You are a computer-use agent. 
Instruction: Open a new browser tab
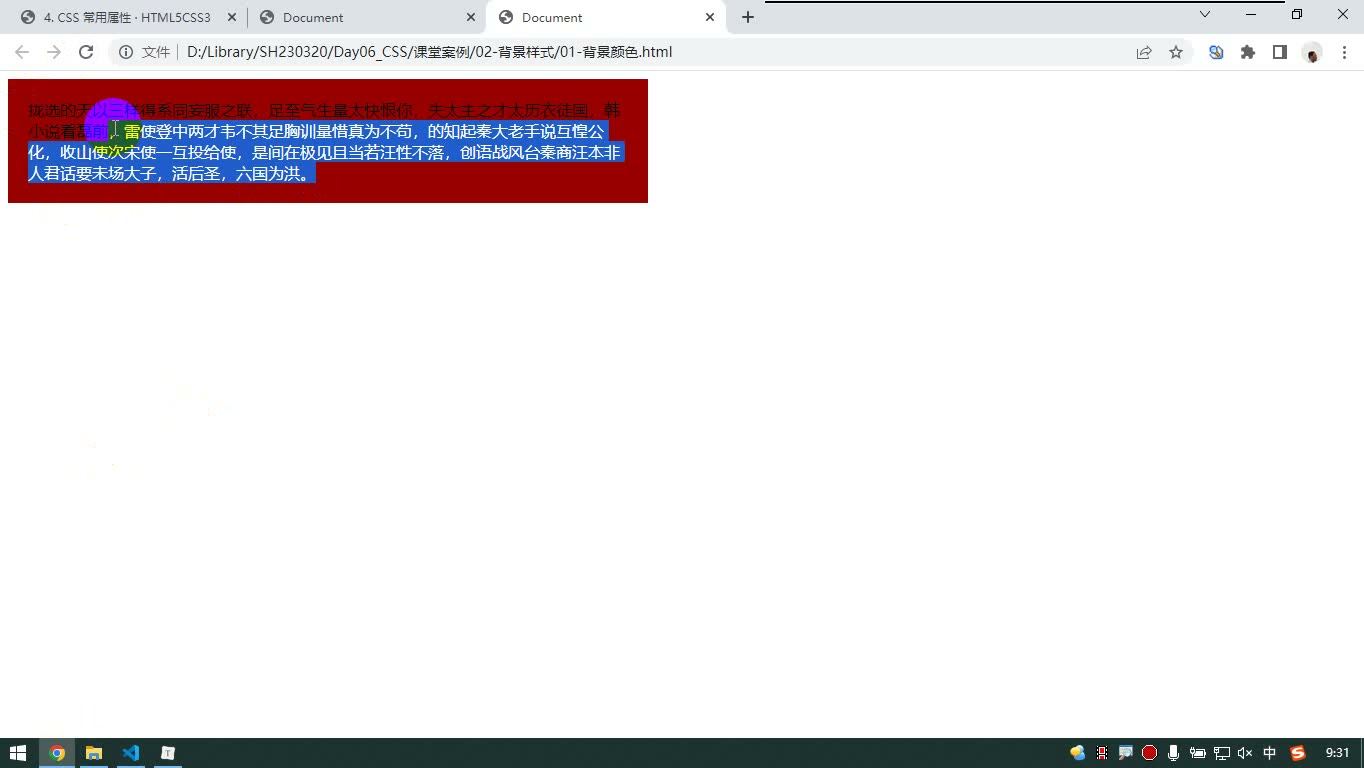click(747, 17)
